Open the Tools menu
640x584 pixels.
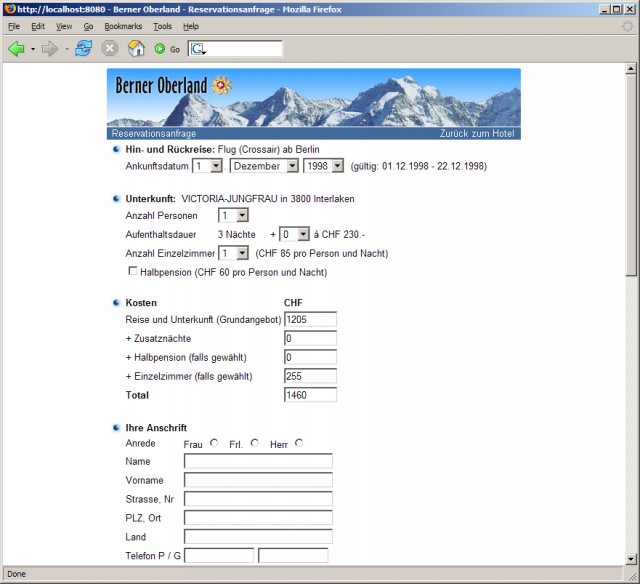(x=162, y=27)
